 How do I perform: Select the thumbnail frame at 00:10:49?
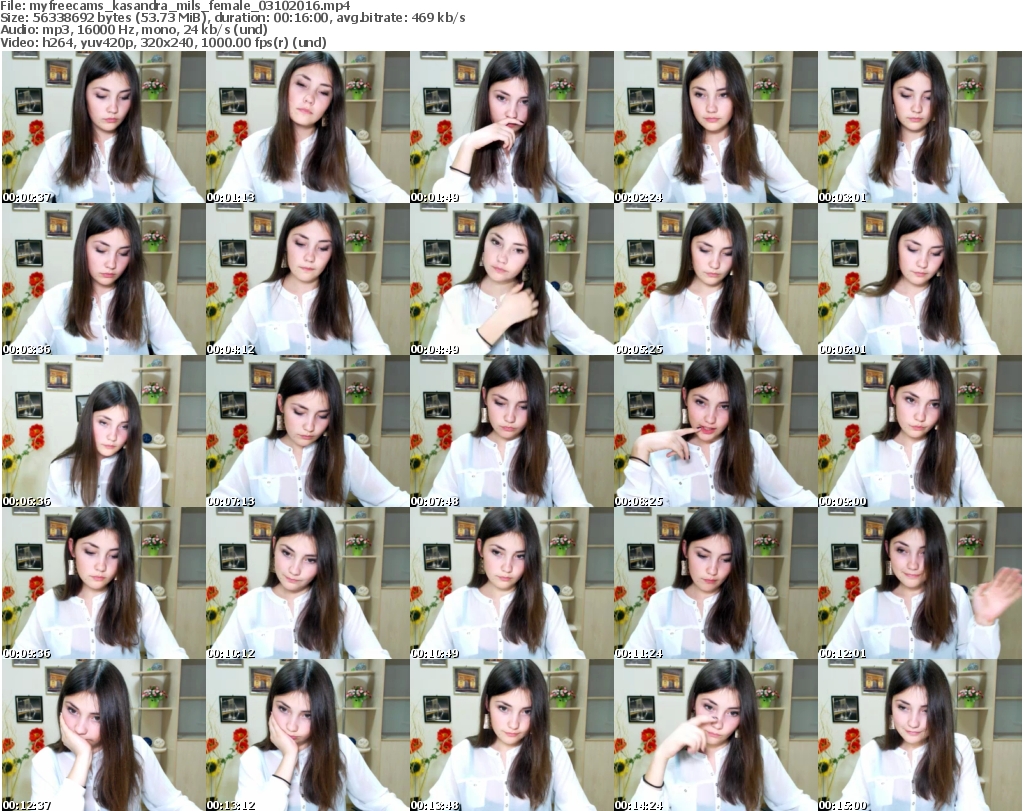(511, 584)
